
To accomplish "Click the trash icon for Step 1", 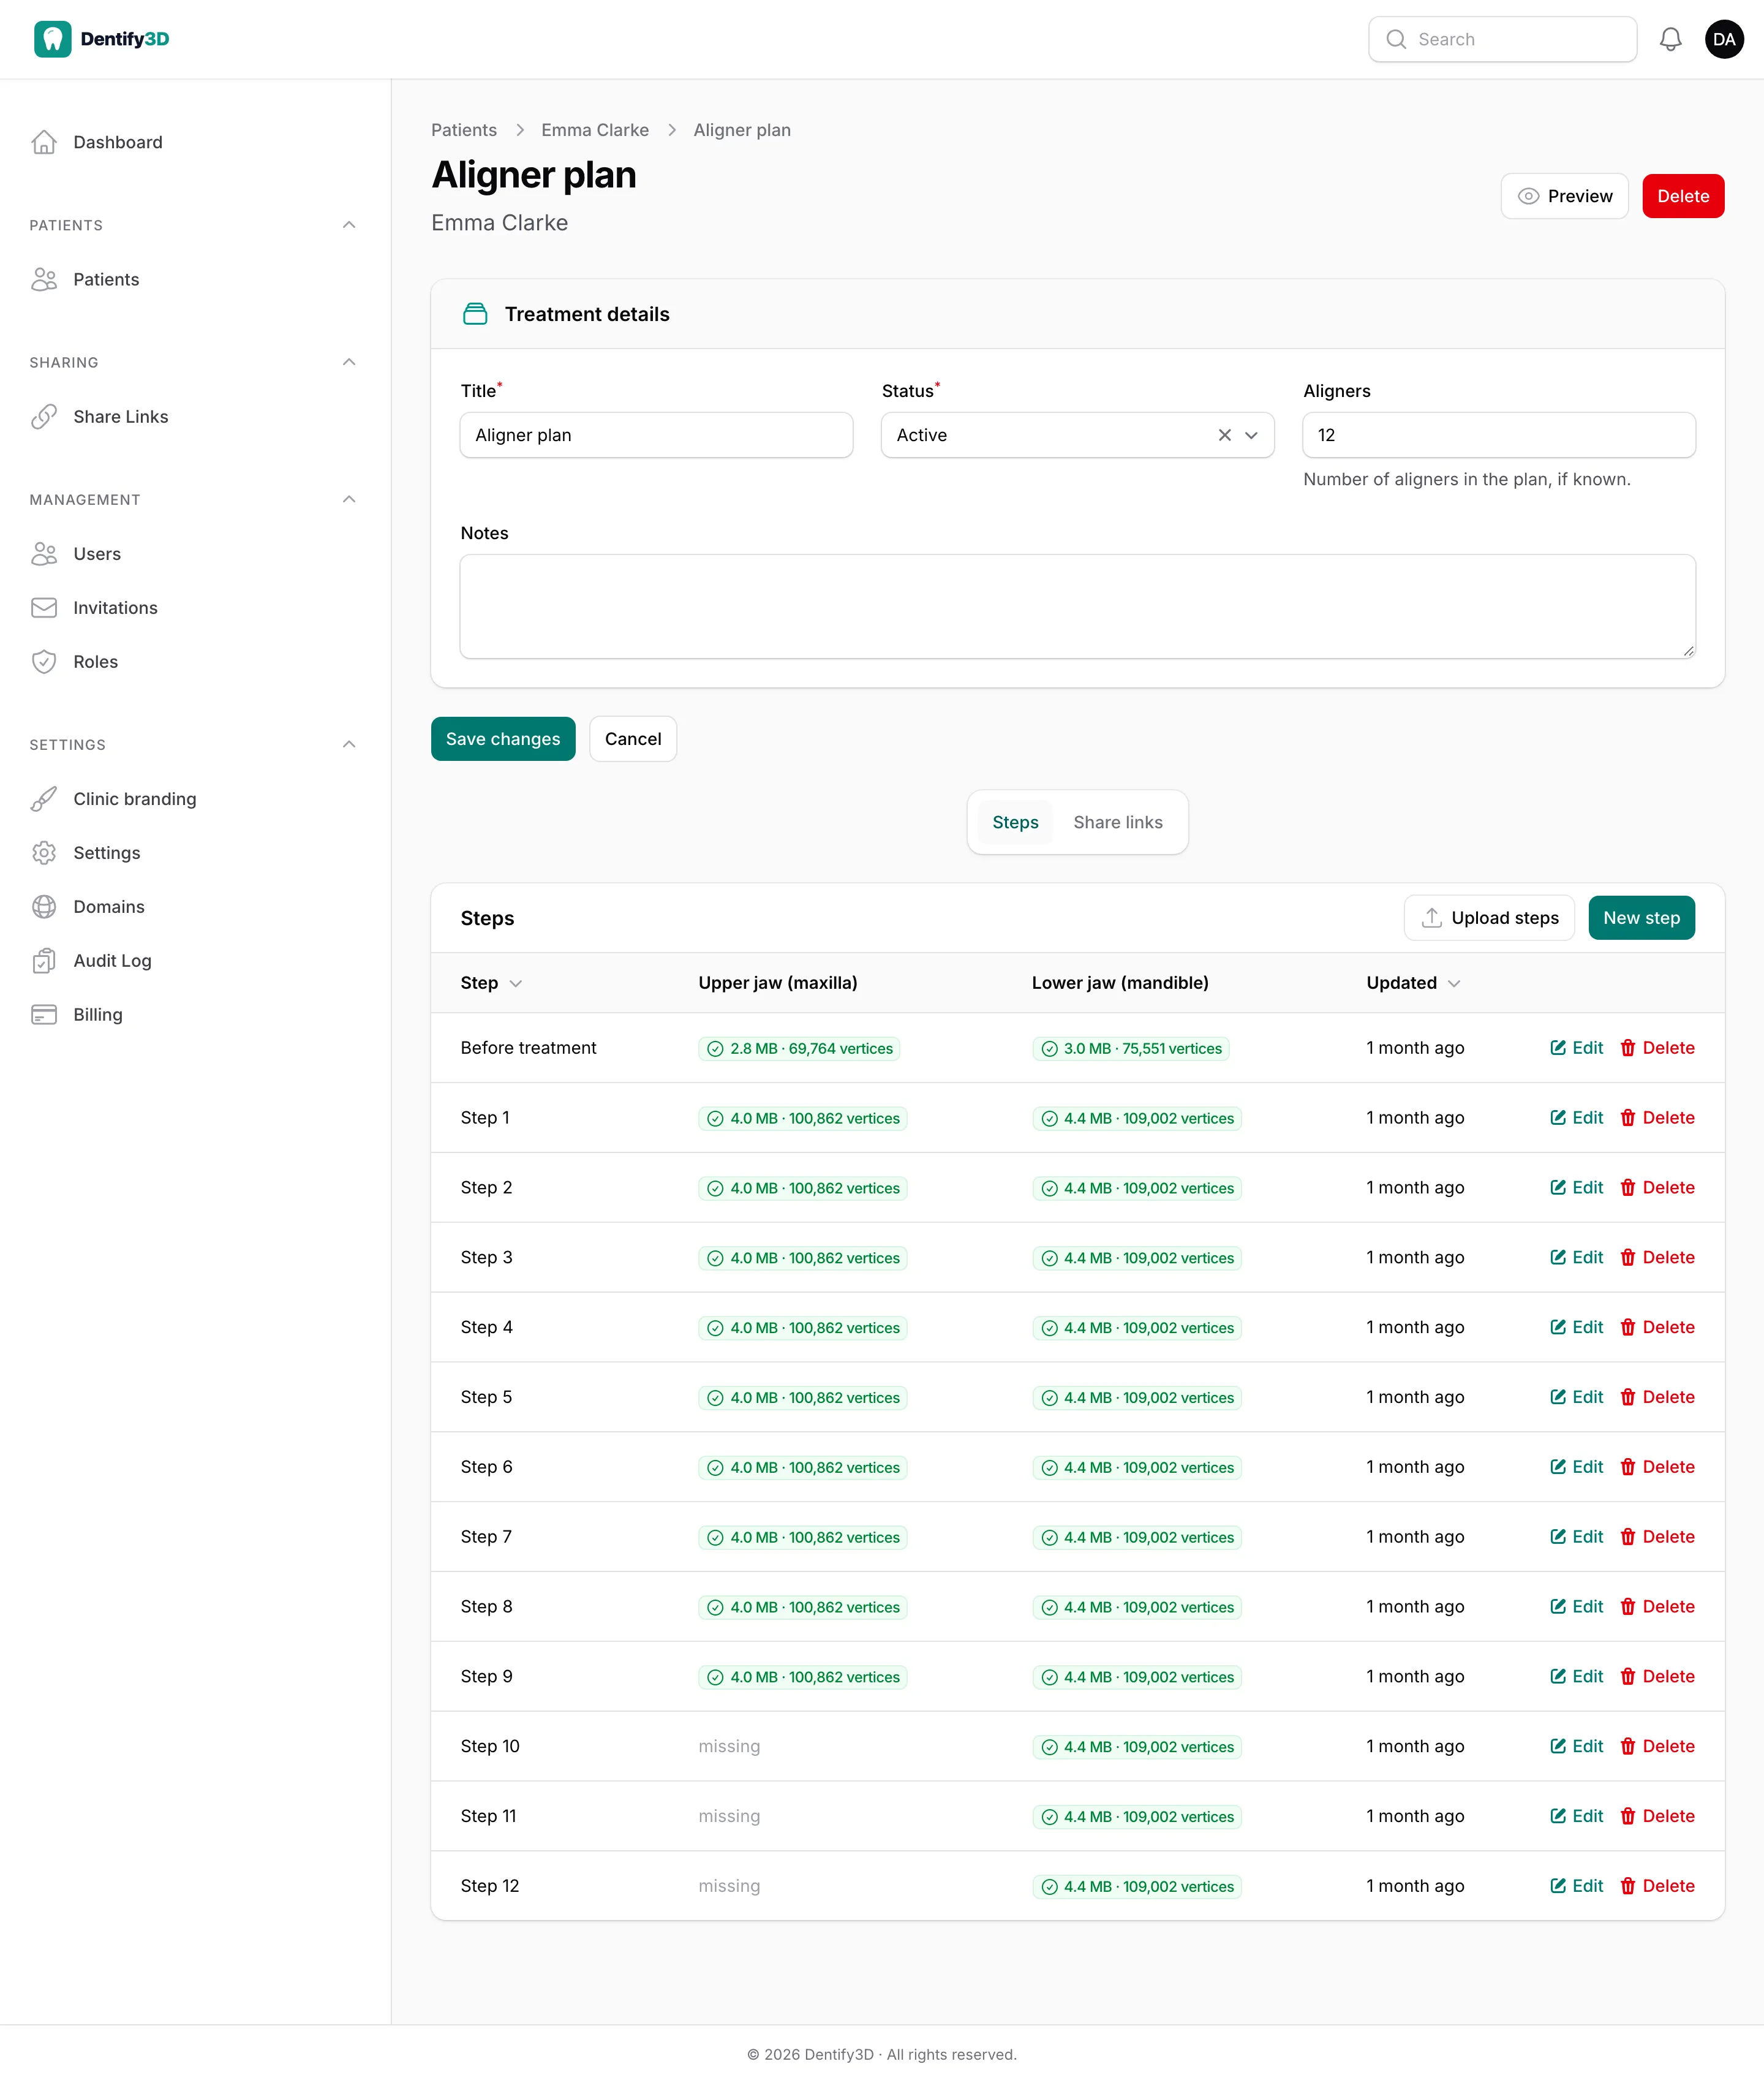I will [1628, 1117].
